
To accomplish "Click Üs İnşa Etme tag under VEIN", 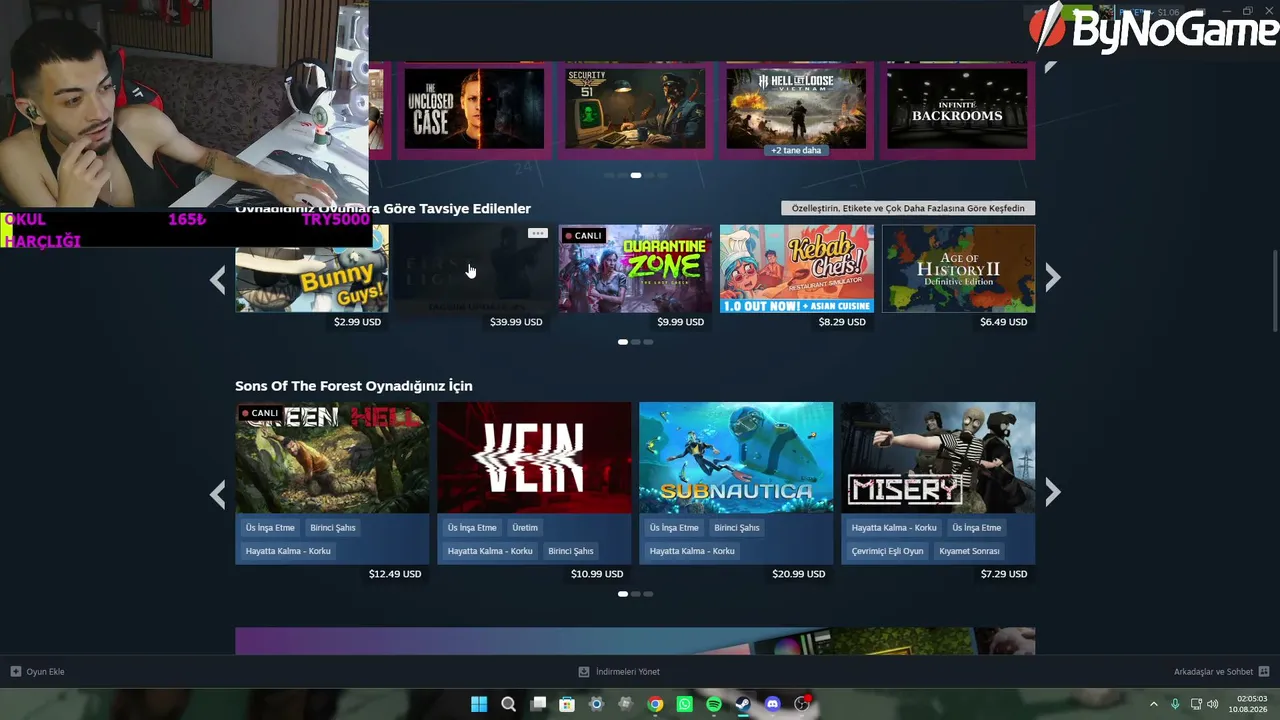I will 472,528.
